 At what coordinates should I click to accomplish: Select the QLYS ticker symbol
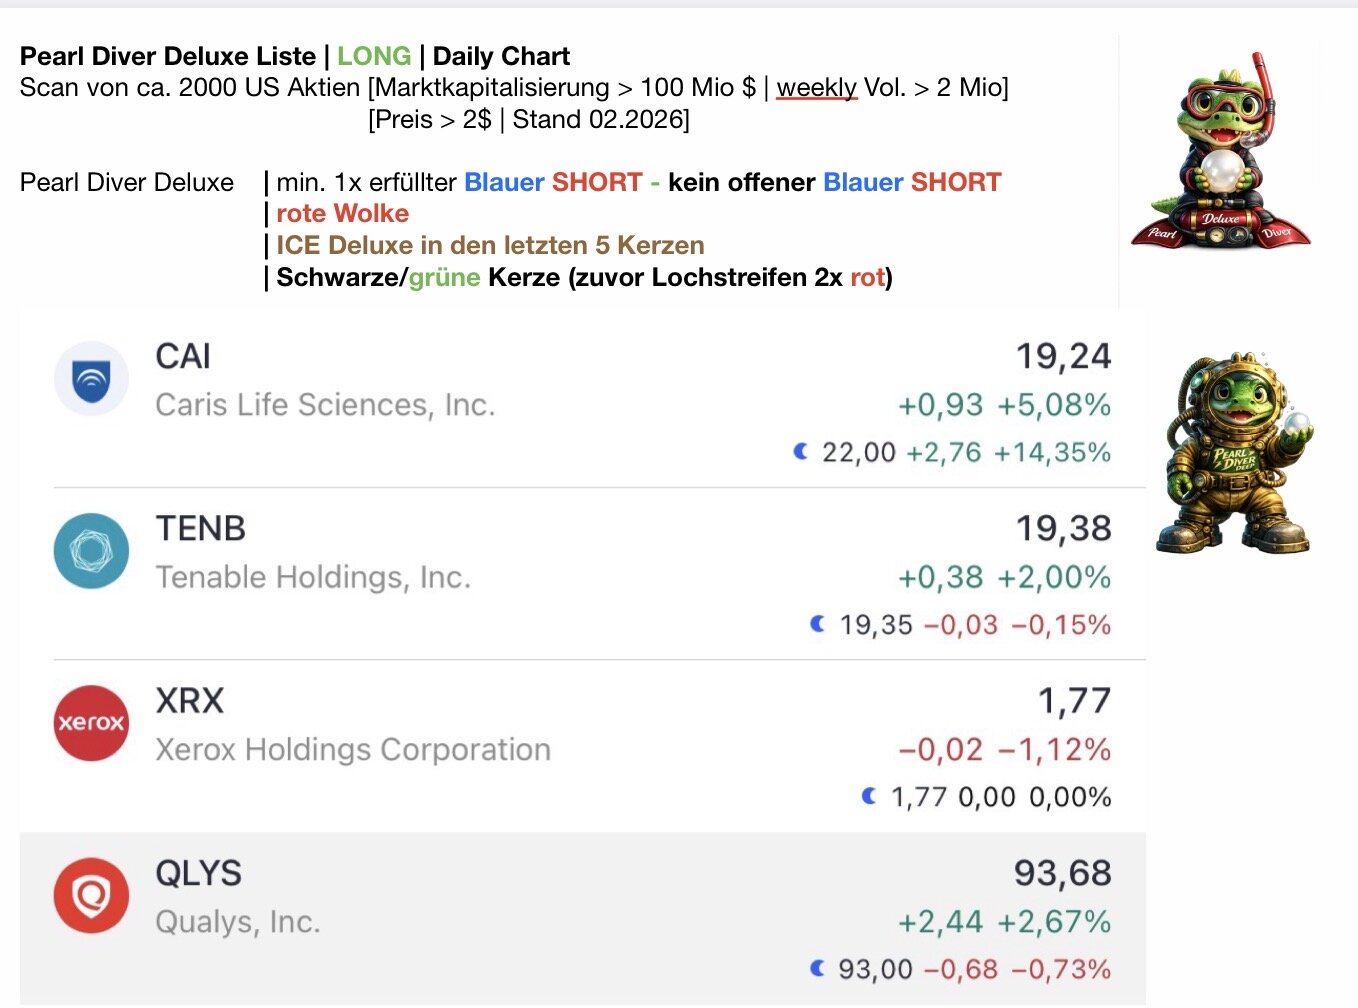(198, 873)
